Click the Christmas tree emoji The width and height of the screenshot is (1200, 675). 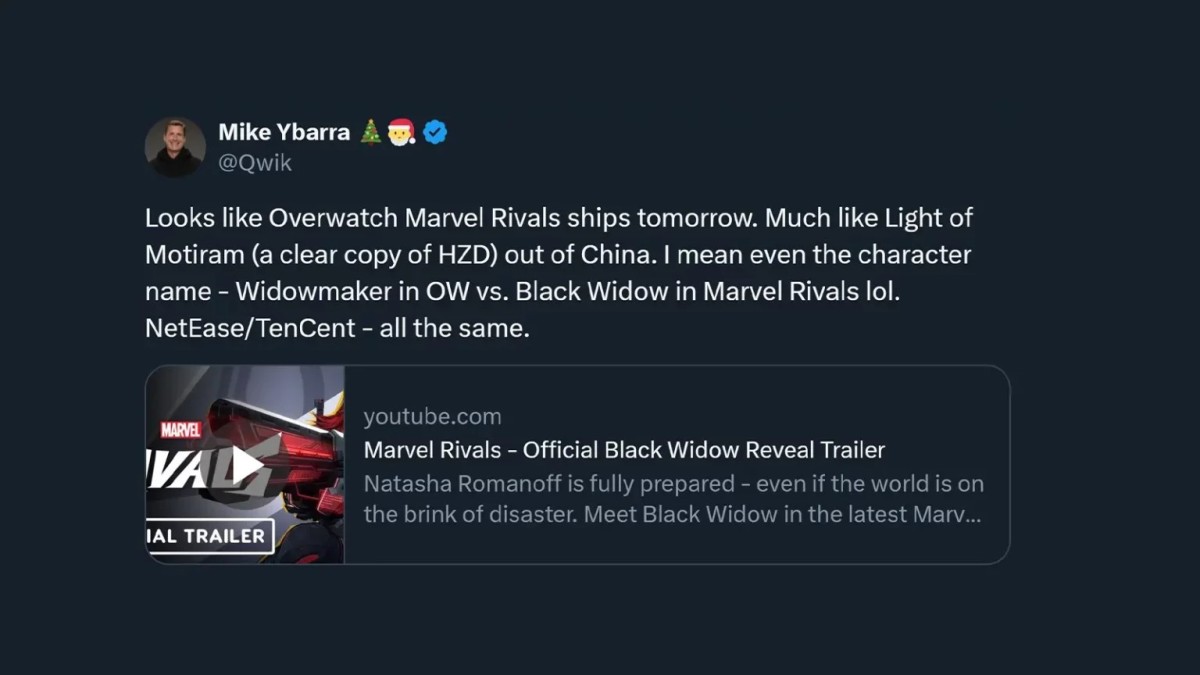coord(371,132)
